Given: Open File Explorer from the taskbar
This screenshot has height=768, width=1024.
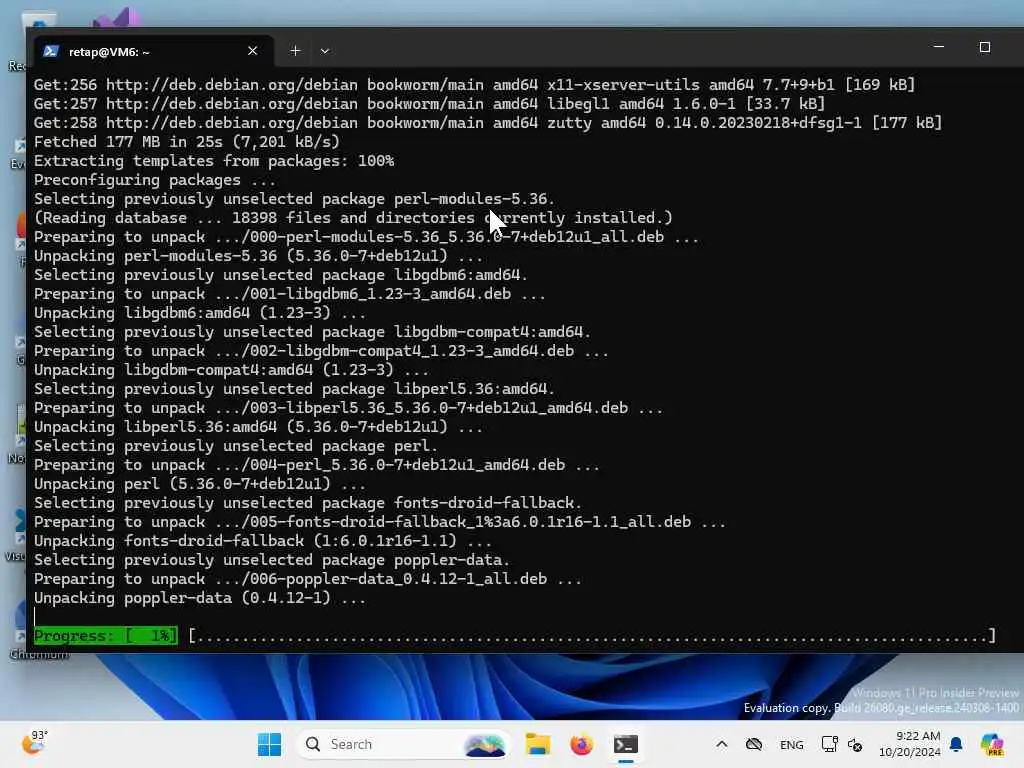Looking at the screenshot, I should (x=537, y=744).
